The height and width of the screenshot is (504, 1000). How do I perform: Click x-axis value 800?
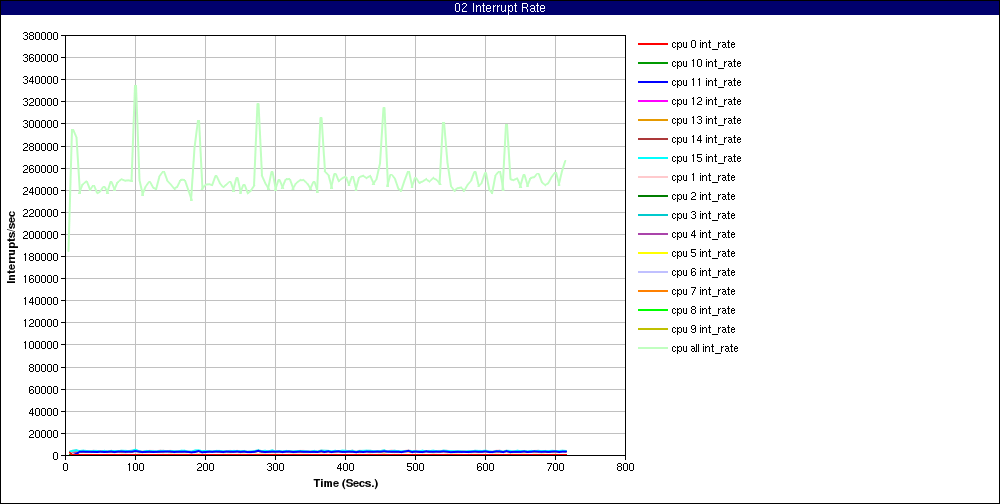[x=625, y=467]
